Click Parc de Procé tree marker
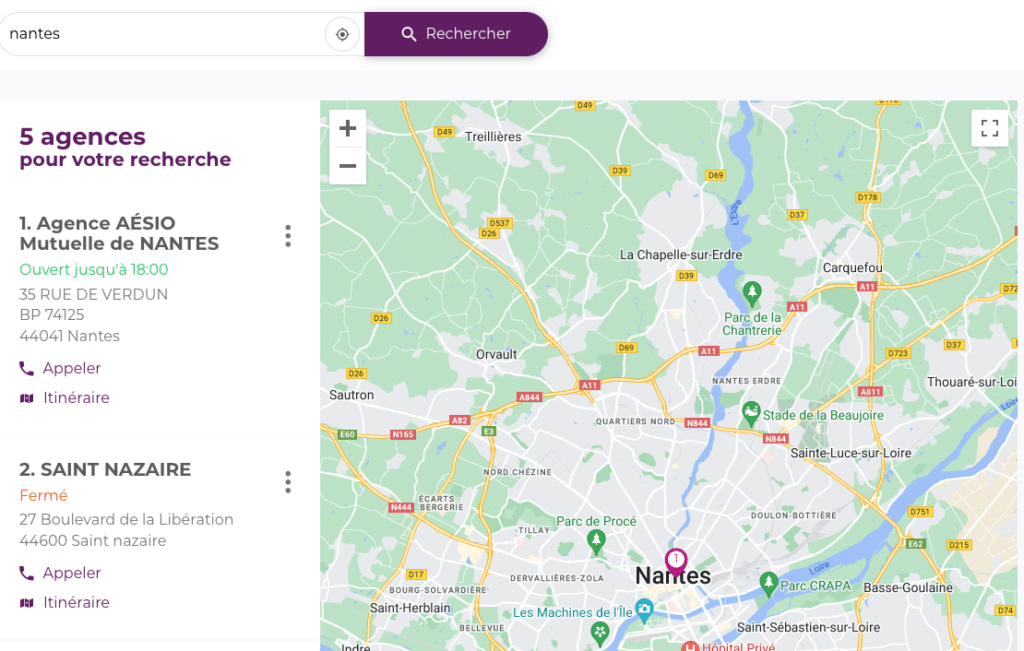1024x651 pixels. (x=596, y=541)
